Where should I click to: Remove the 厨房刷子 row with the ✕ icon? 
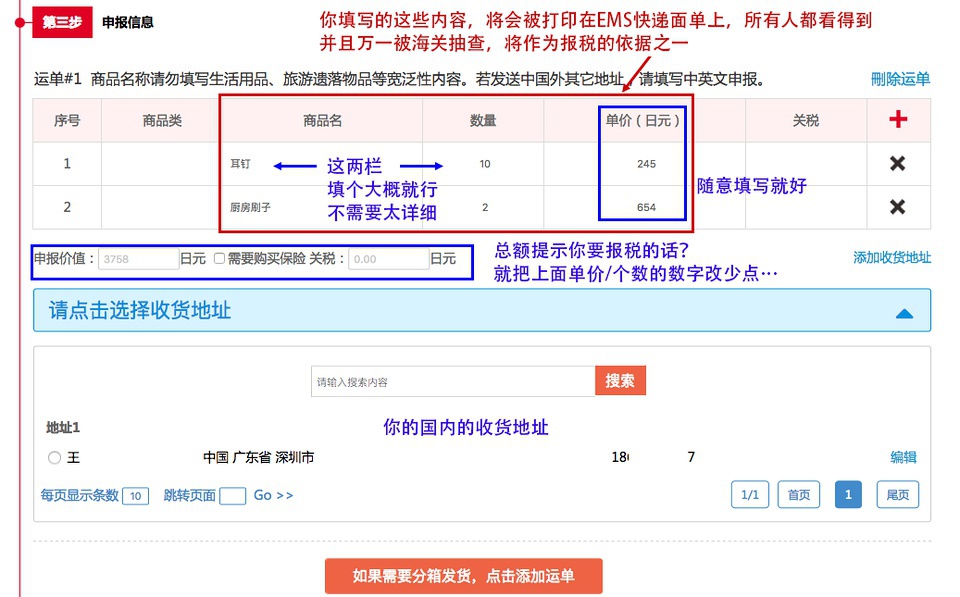[x=898, y=207]
